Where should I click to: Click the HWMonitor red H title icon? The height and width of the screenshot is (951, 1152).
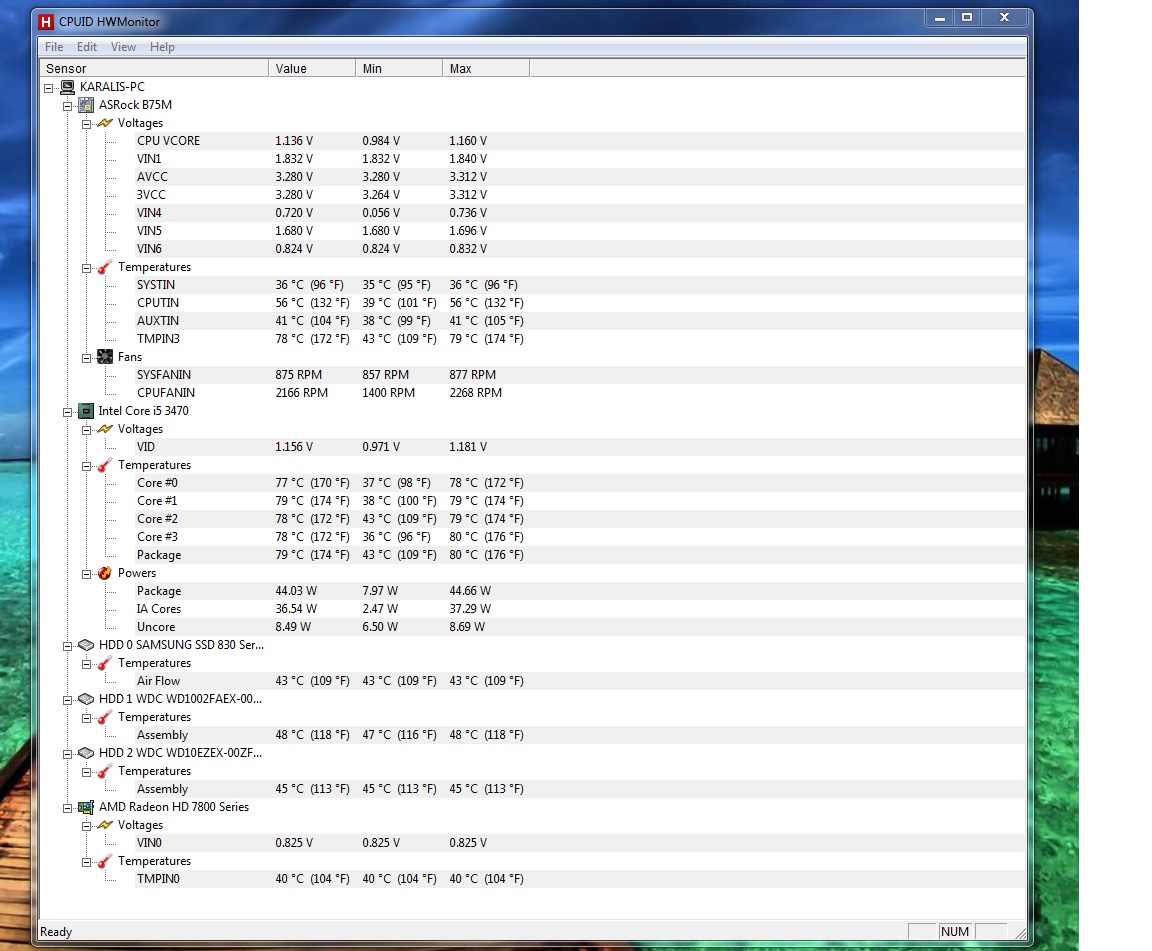46,22
